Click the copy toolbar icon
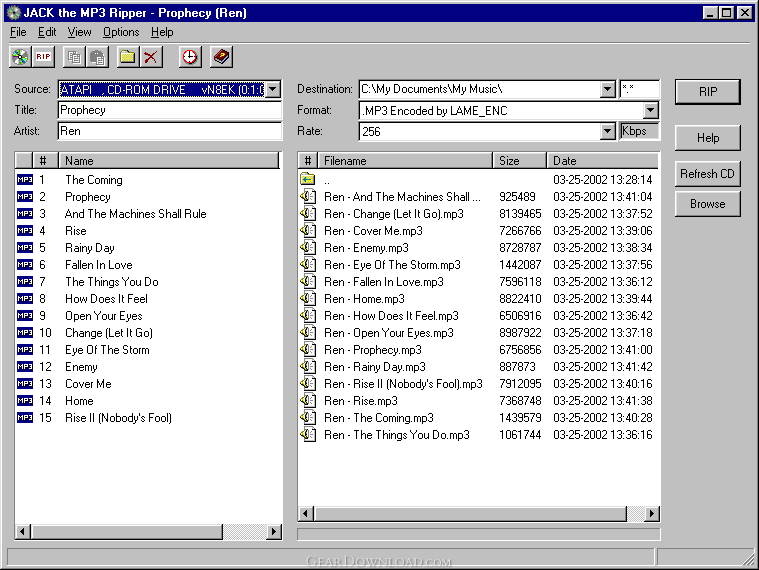Screen dimensions: 759x570 (x=74, y=57)
